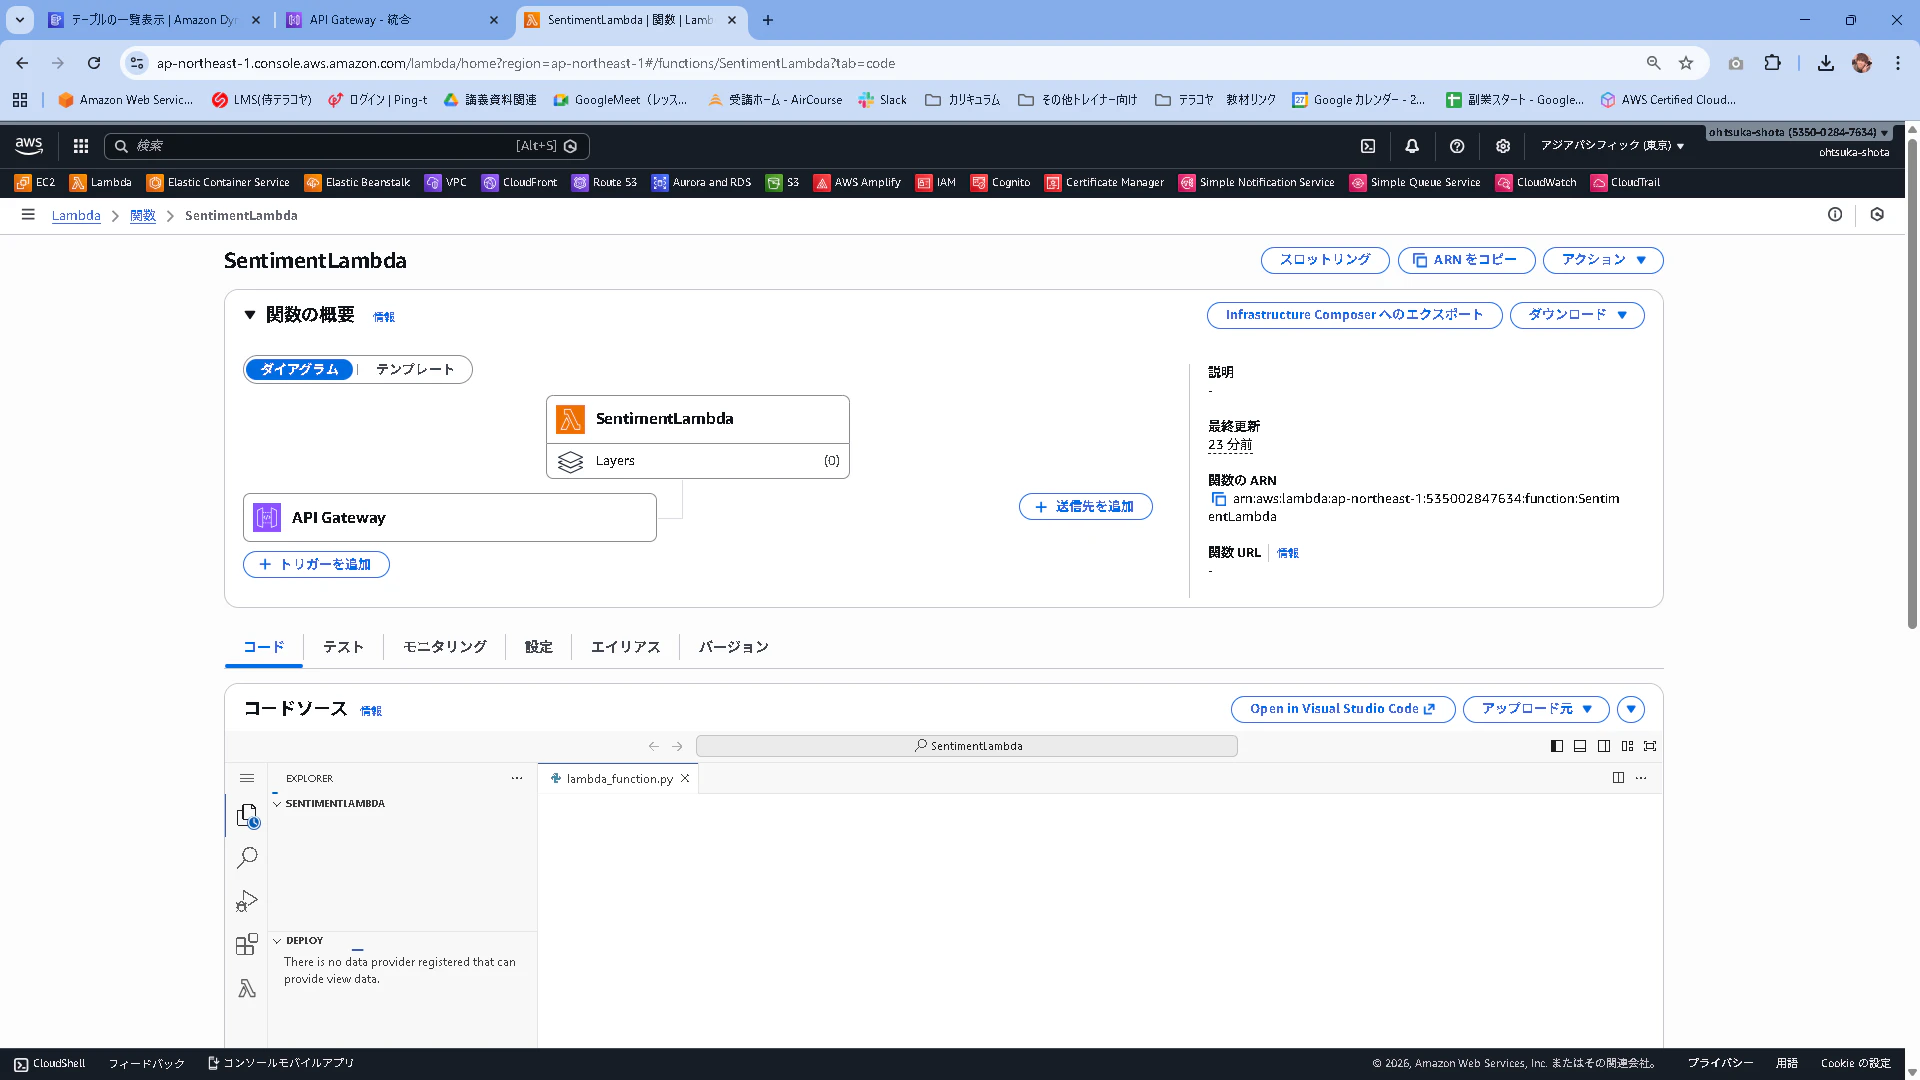This screenshot has width=1920, height=1080.
Task: Click Open in Visual Studio Code
Action: click(1342, 709)
